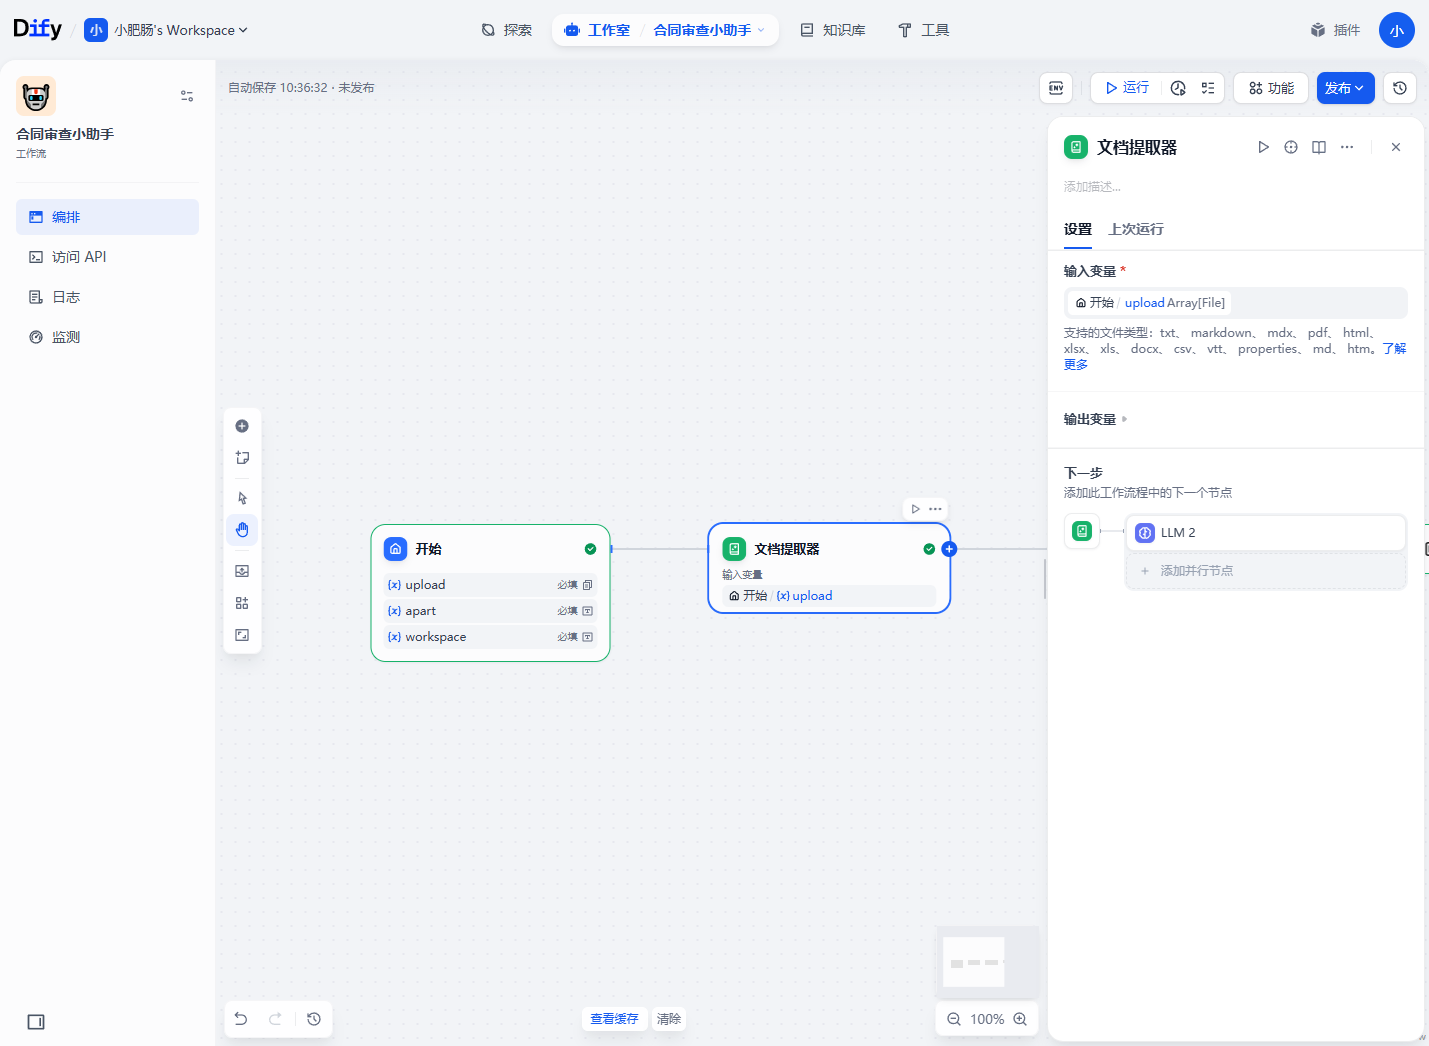
Task: Open the 工具 tab
Action: coord(923,30)
